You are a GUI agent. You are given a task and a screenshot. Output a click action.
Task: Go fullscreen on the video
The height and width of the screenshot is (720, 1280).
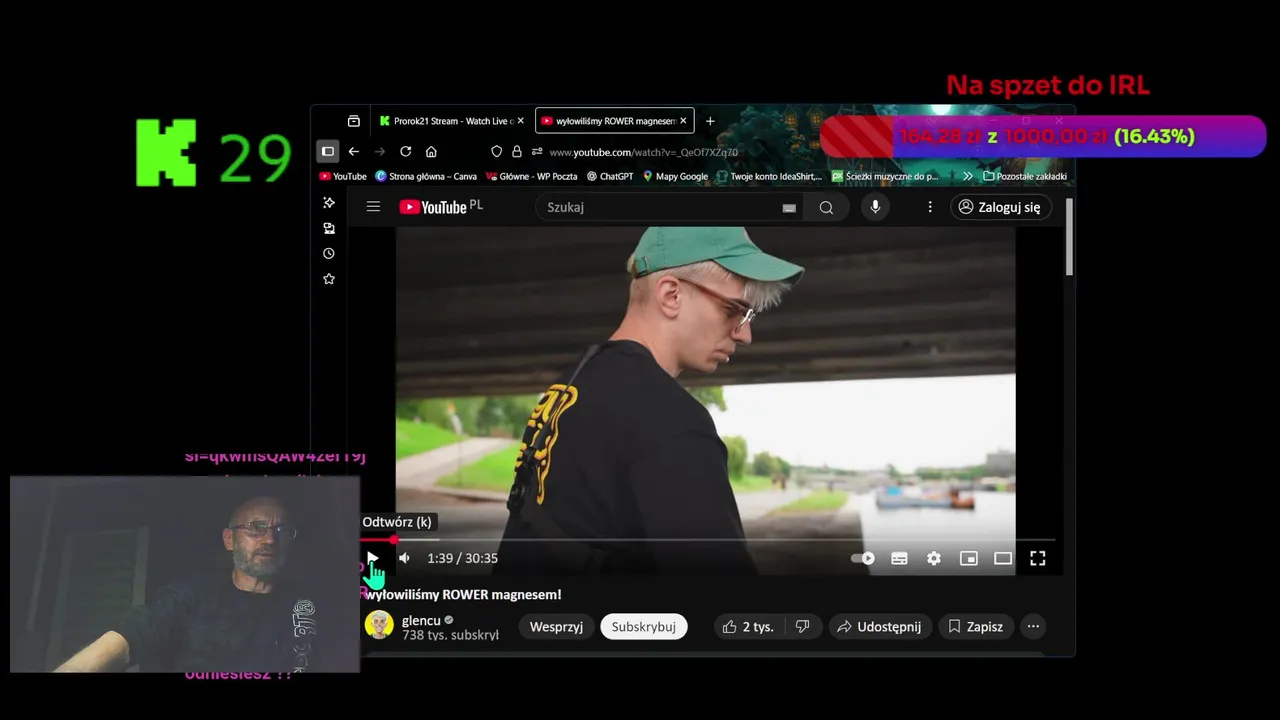tap(1038, 558)
